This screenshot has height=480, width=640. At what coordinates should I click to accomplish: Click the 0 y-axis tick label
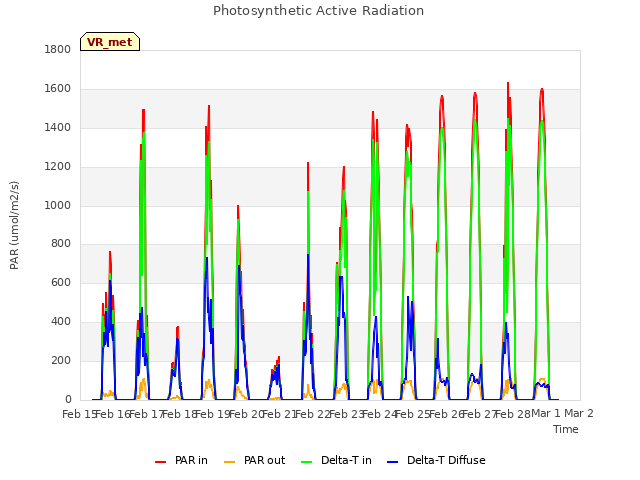tap(68, 400)
